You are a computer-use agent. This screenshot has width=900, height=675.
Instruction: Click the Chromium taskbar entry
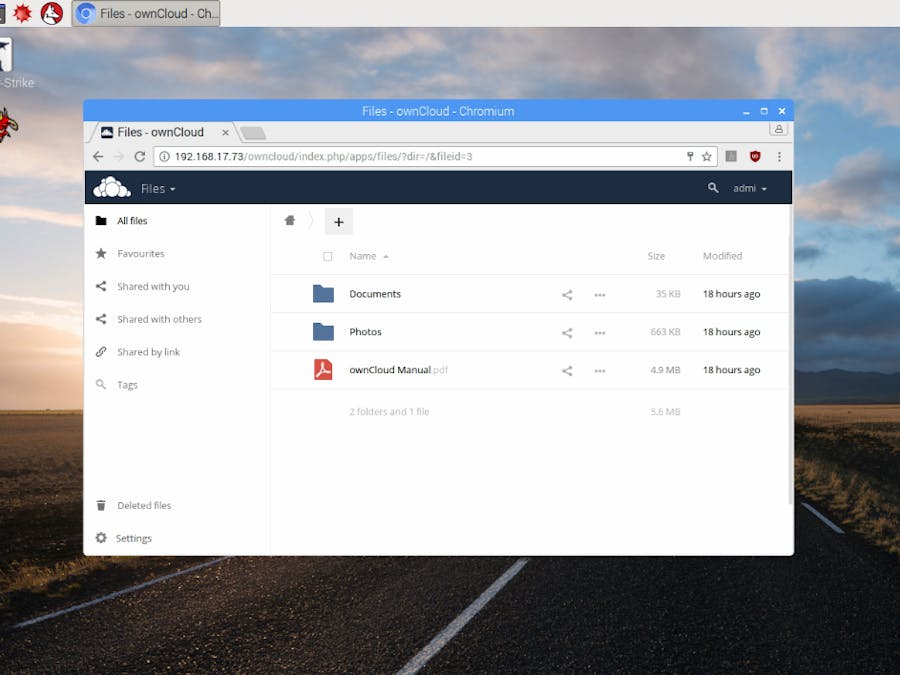click(146, 13)
